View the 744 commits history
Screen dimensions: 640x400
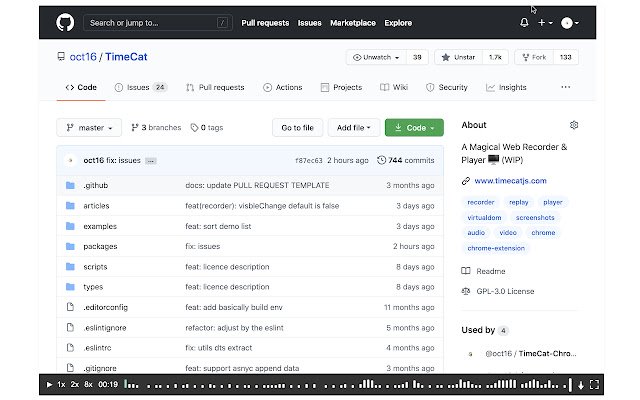(406, 160)
